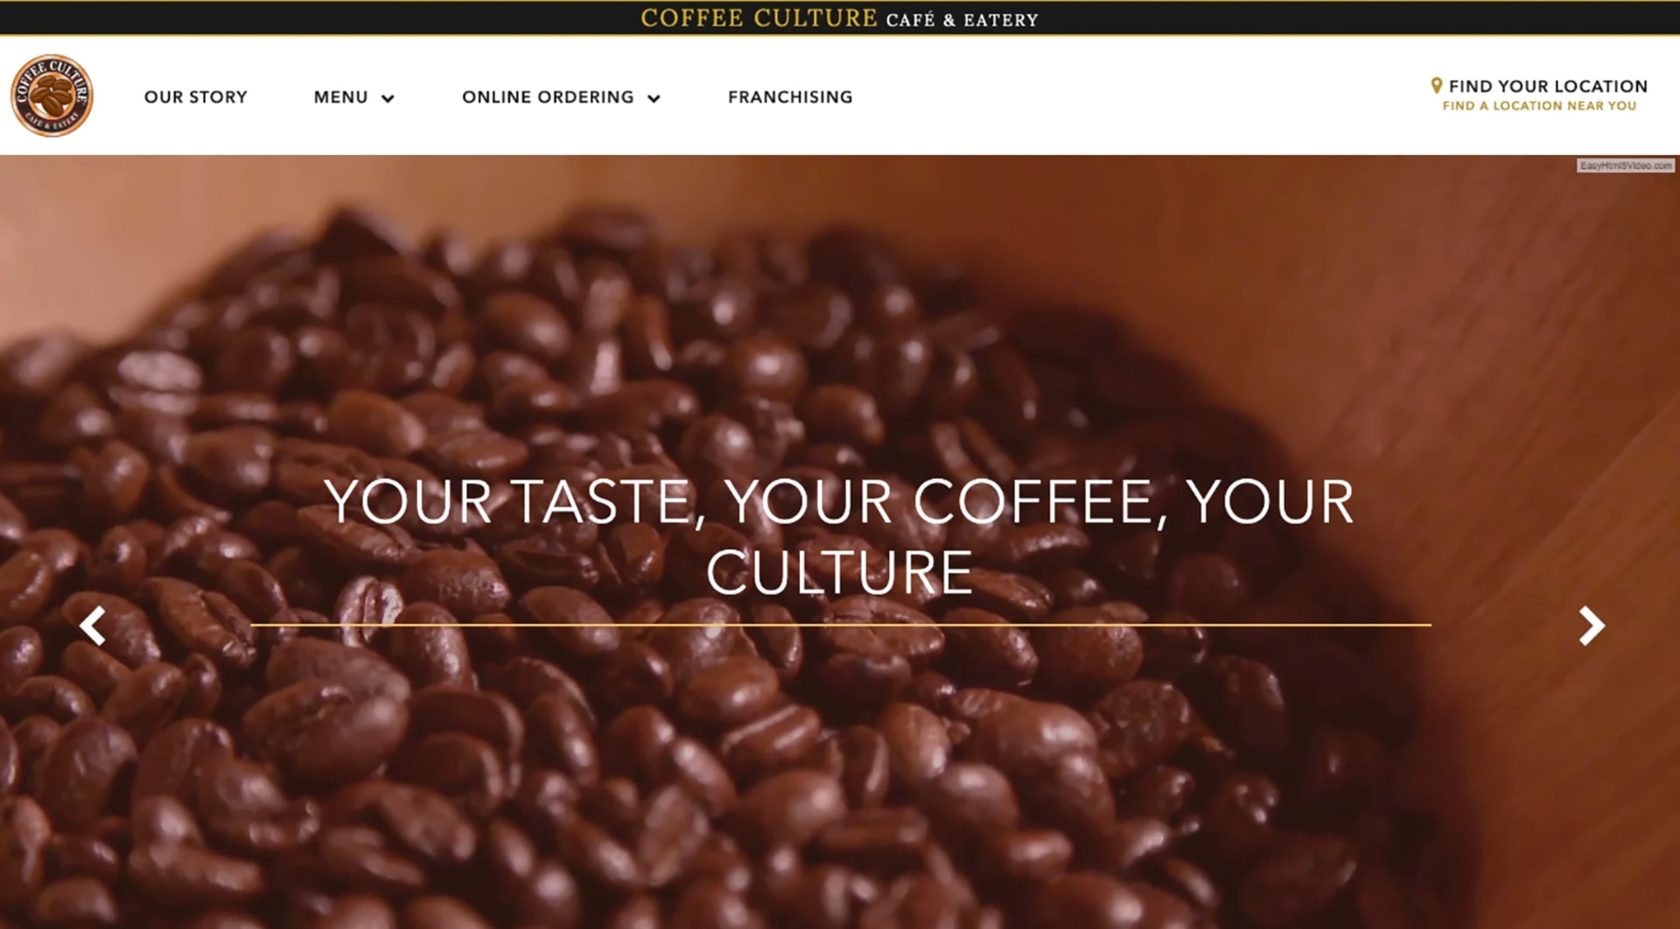Select the Menu label in navigation
The image size is (1680, 929).
point(341,97)
